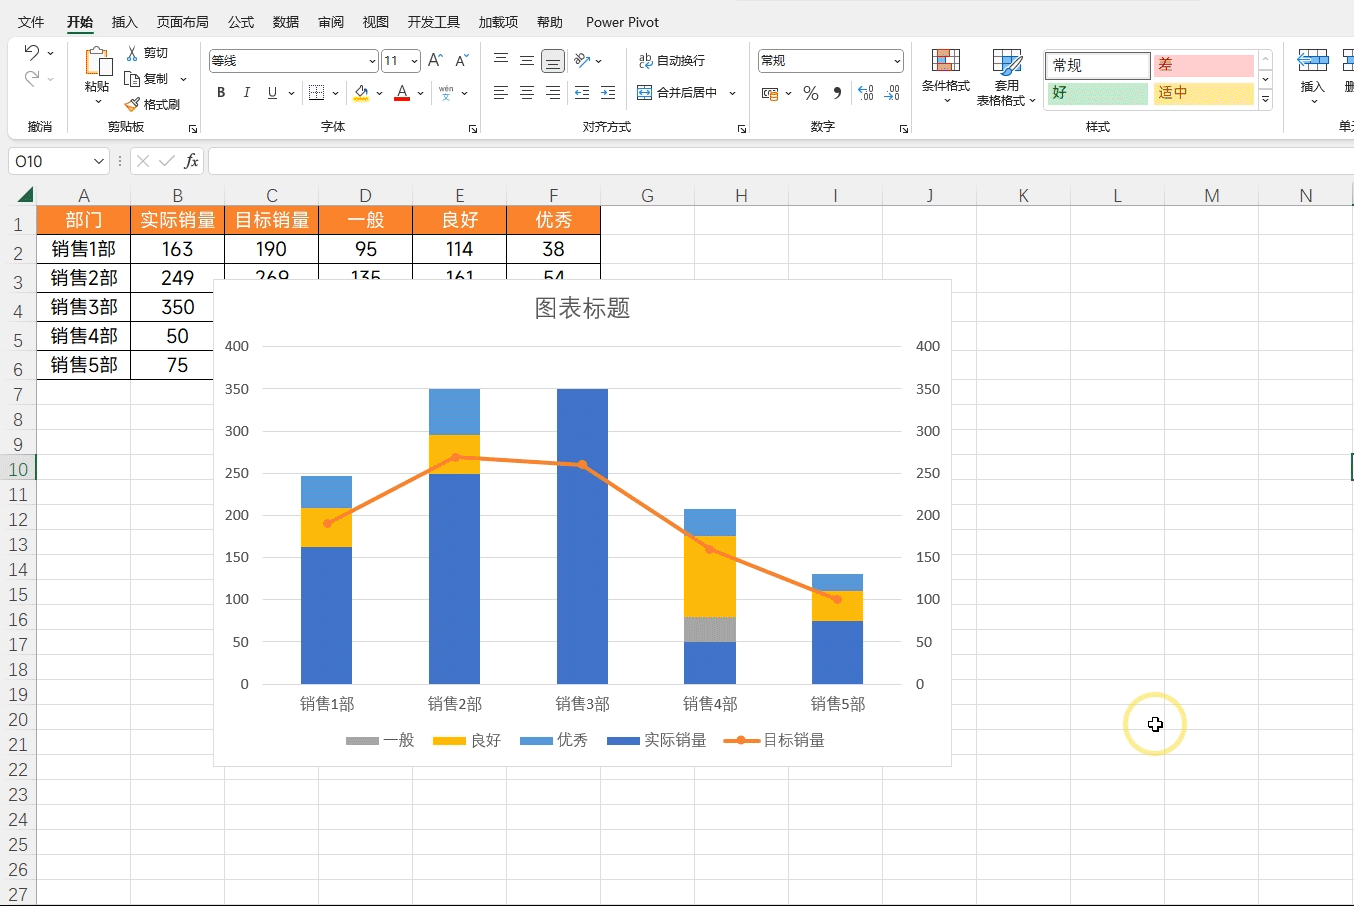Decrease font size with the smaller A icon
The image size is (1354, 906).
tap(461, 61)
